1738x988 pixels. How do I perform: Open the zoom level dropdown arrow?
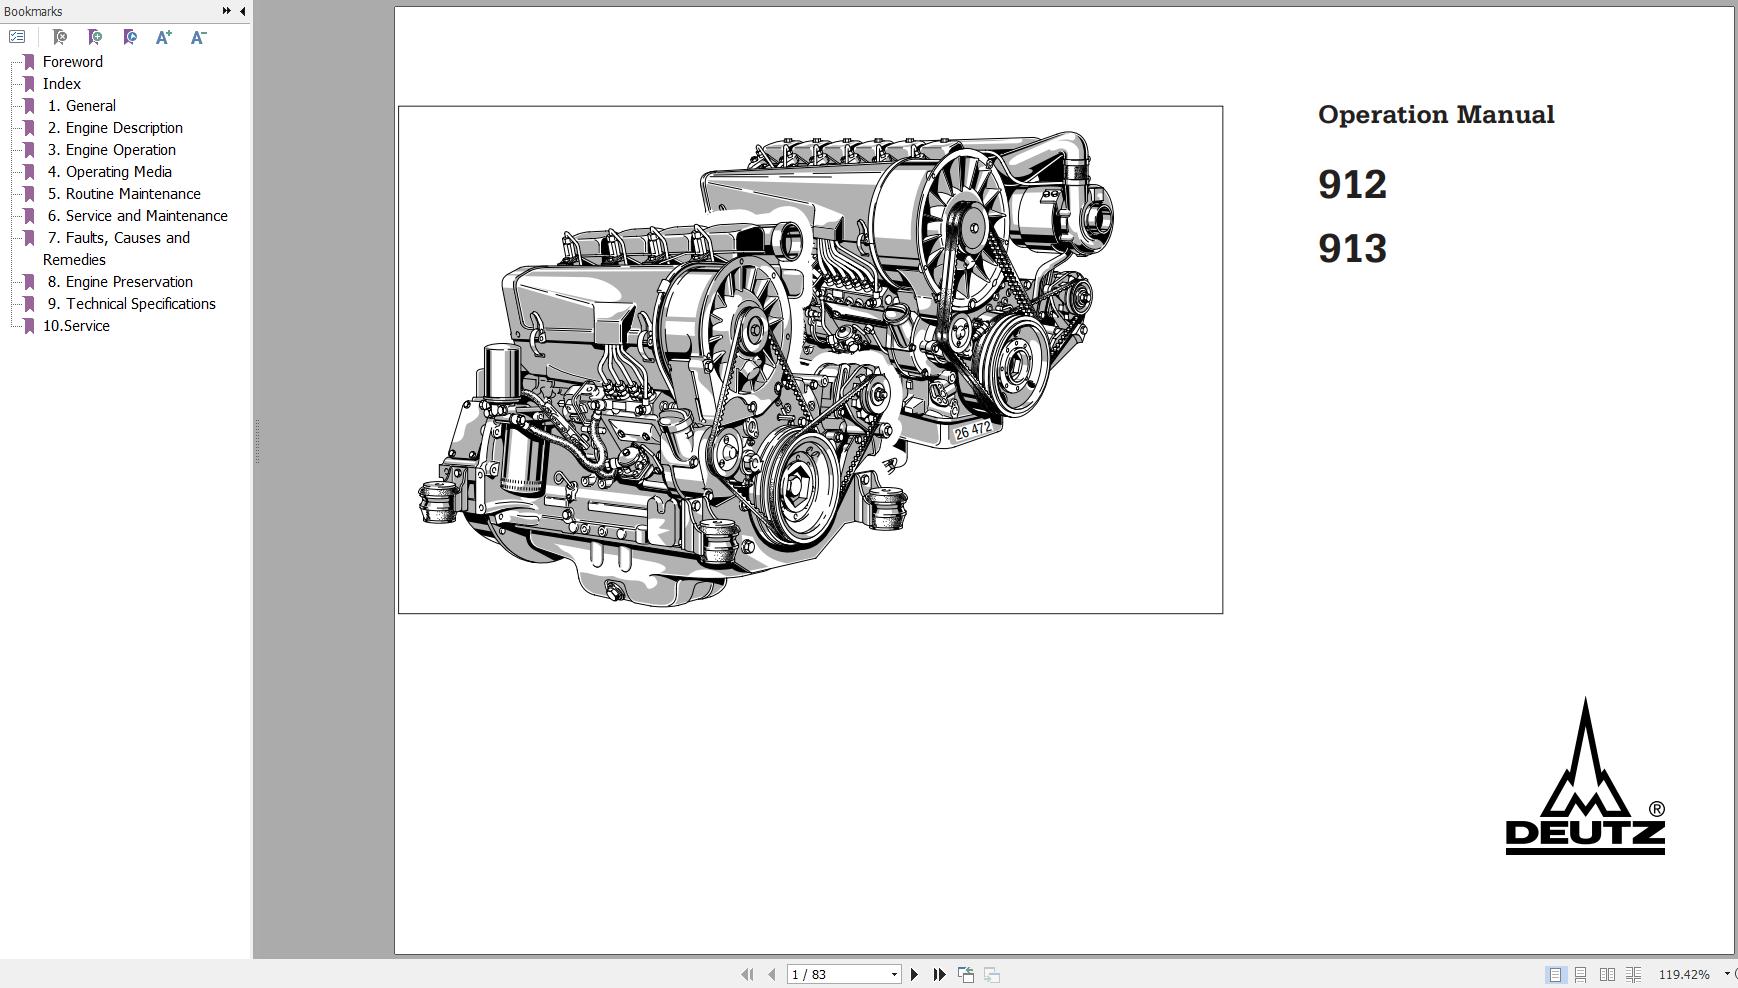point(1727,974)
